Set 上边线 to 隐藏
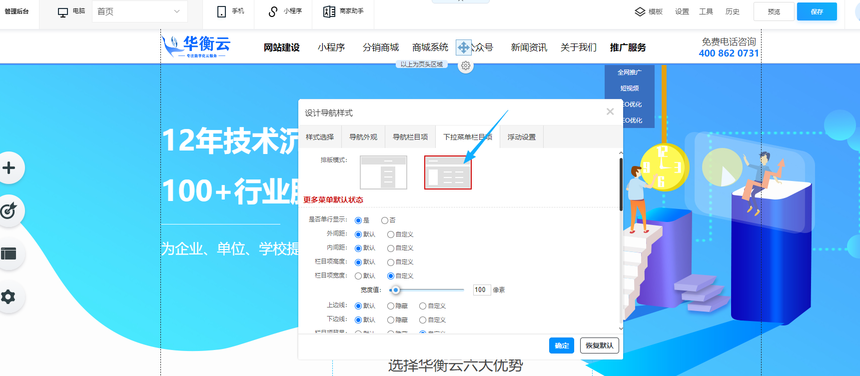 click(x=391, y=306)
